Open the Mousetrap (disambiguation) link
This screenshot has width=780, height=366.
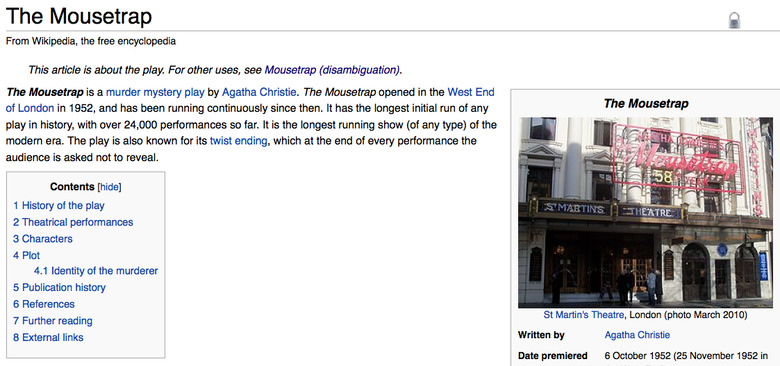(x=332, y=70)
